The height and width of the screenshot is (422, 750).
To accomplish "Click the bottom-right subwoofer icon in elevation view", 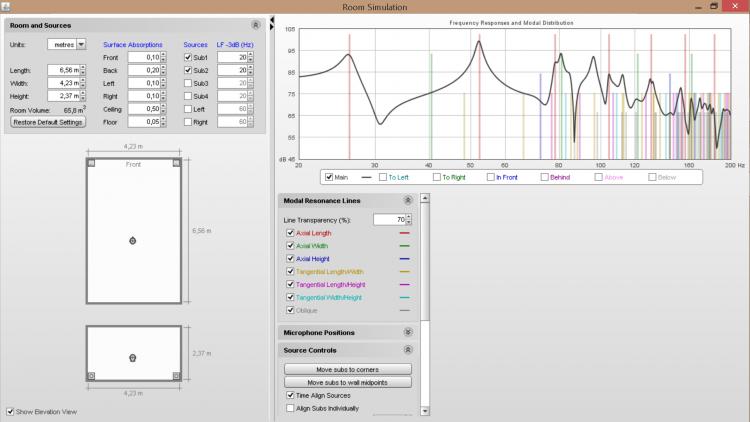I will click(x=176, y=376).
